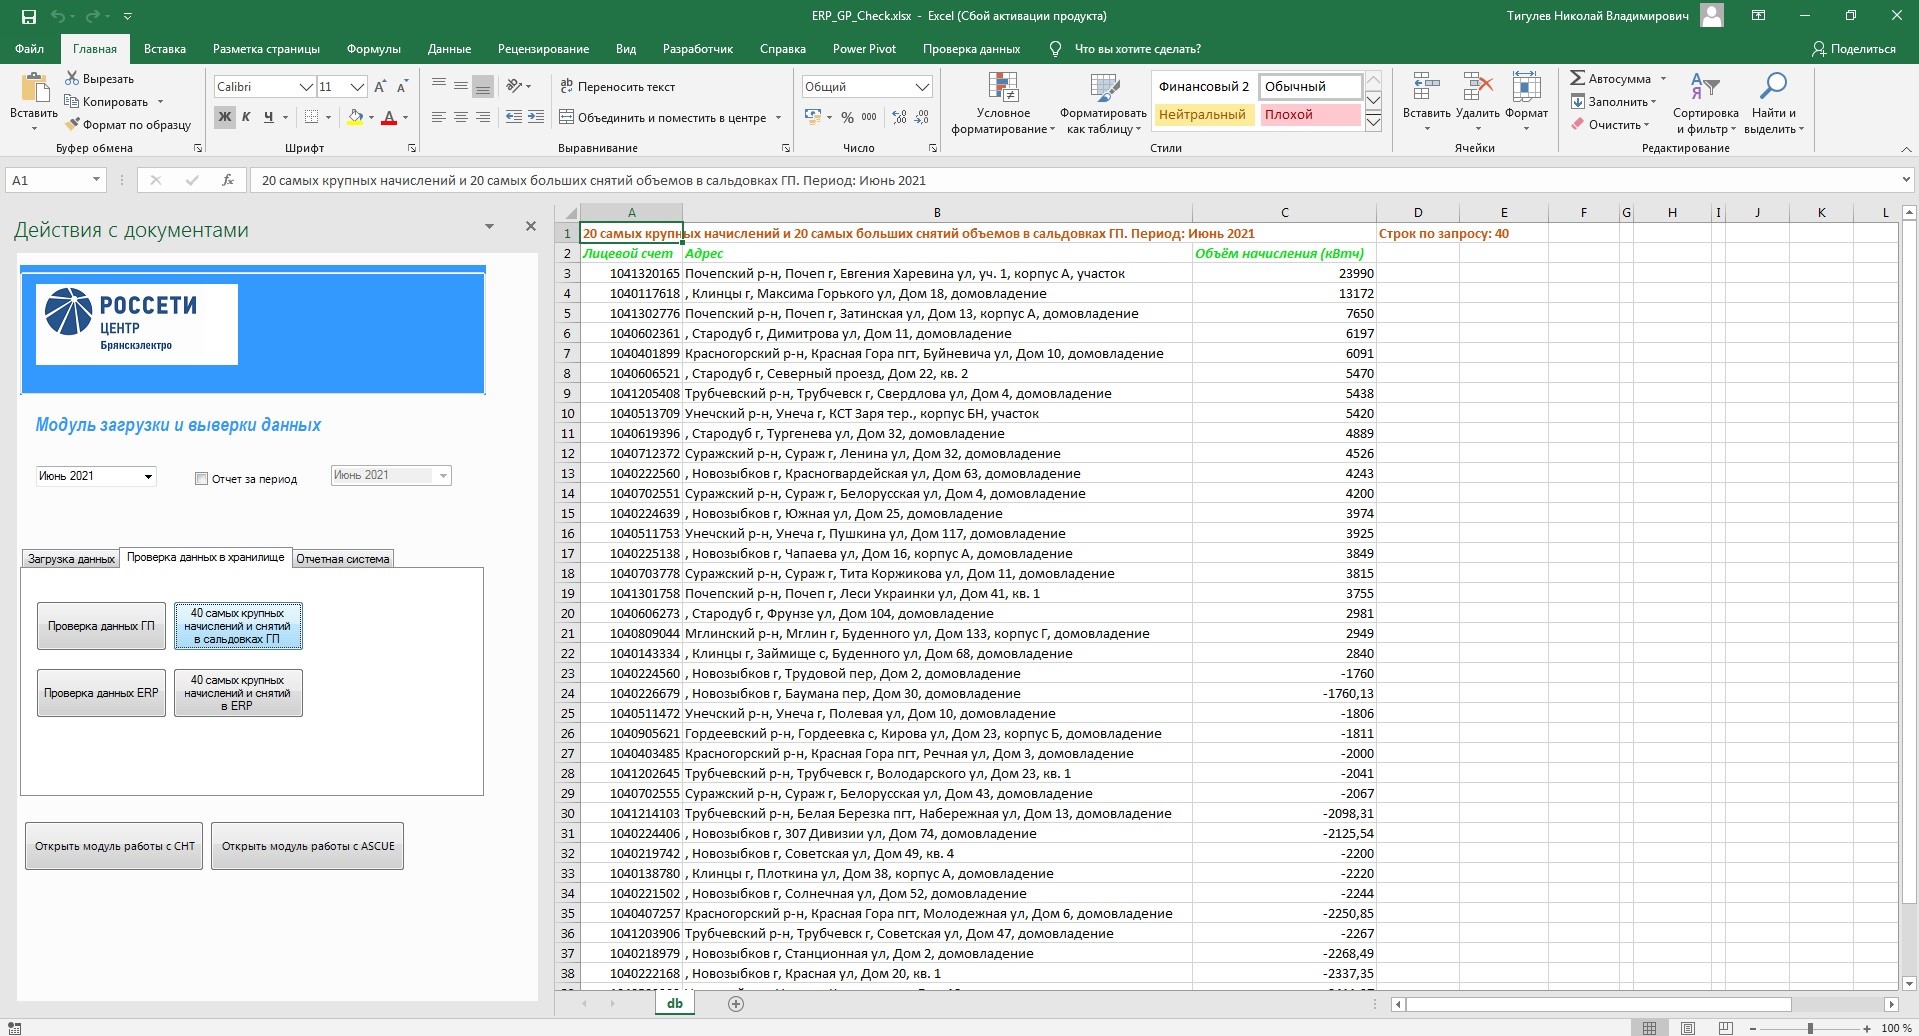Align text left icon
1919x1036 pixels.
click(x=438, y=117)
